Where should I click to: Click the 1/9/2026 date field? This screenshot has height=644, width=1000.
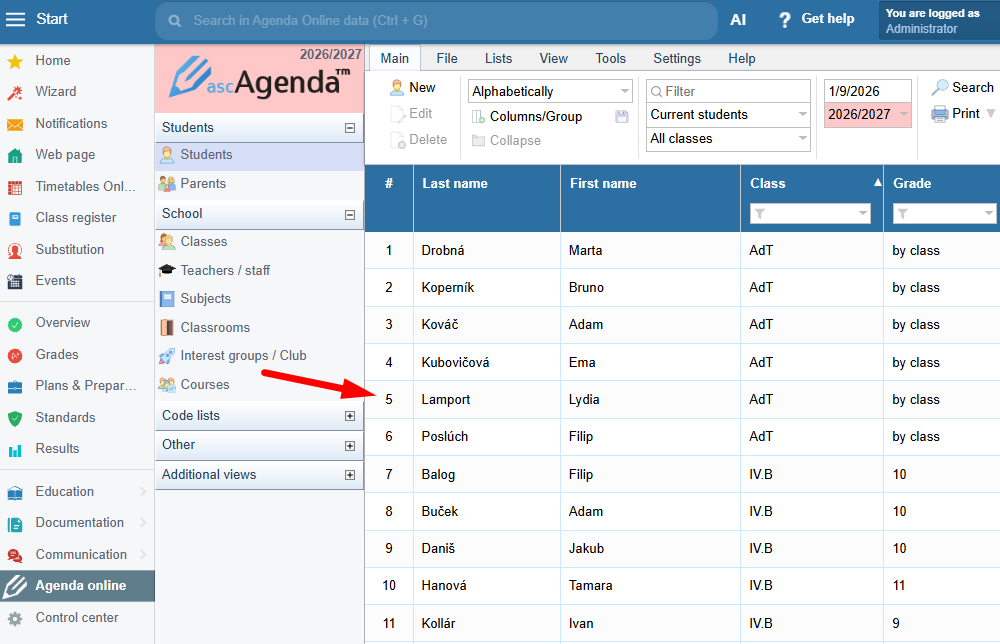867,91
